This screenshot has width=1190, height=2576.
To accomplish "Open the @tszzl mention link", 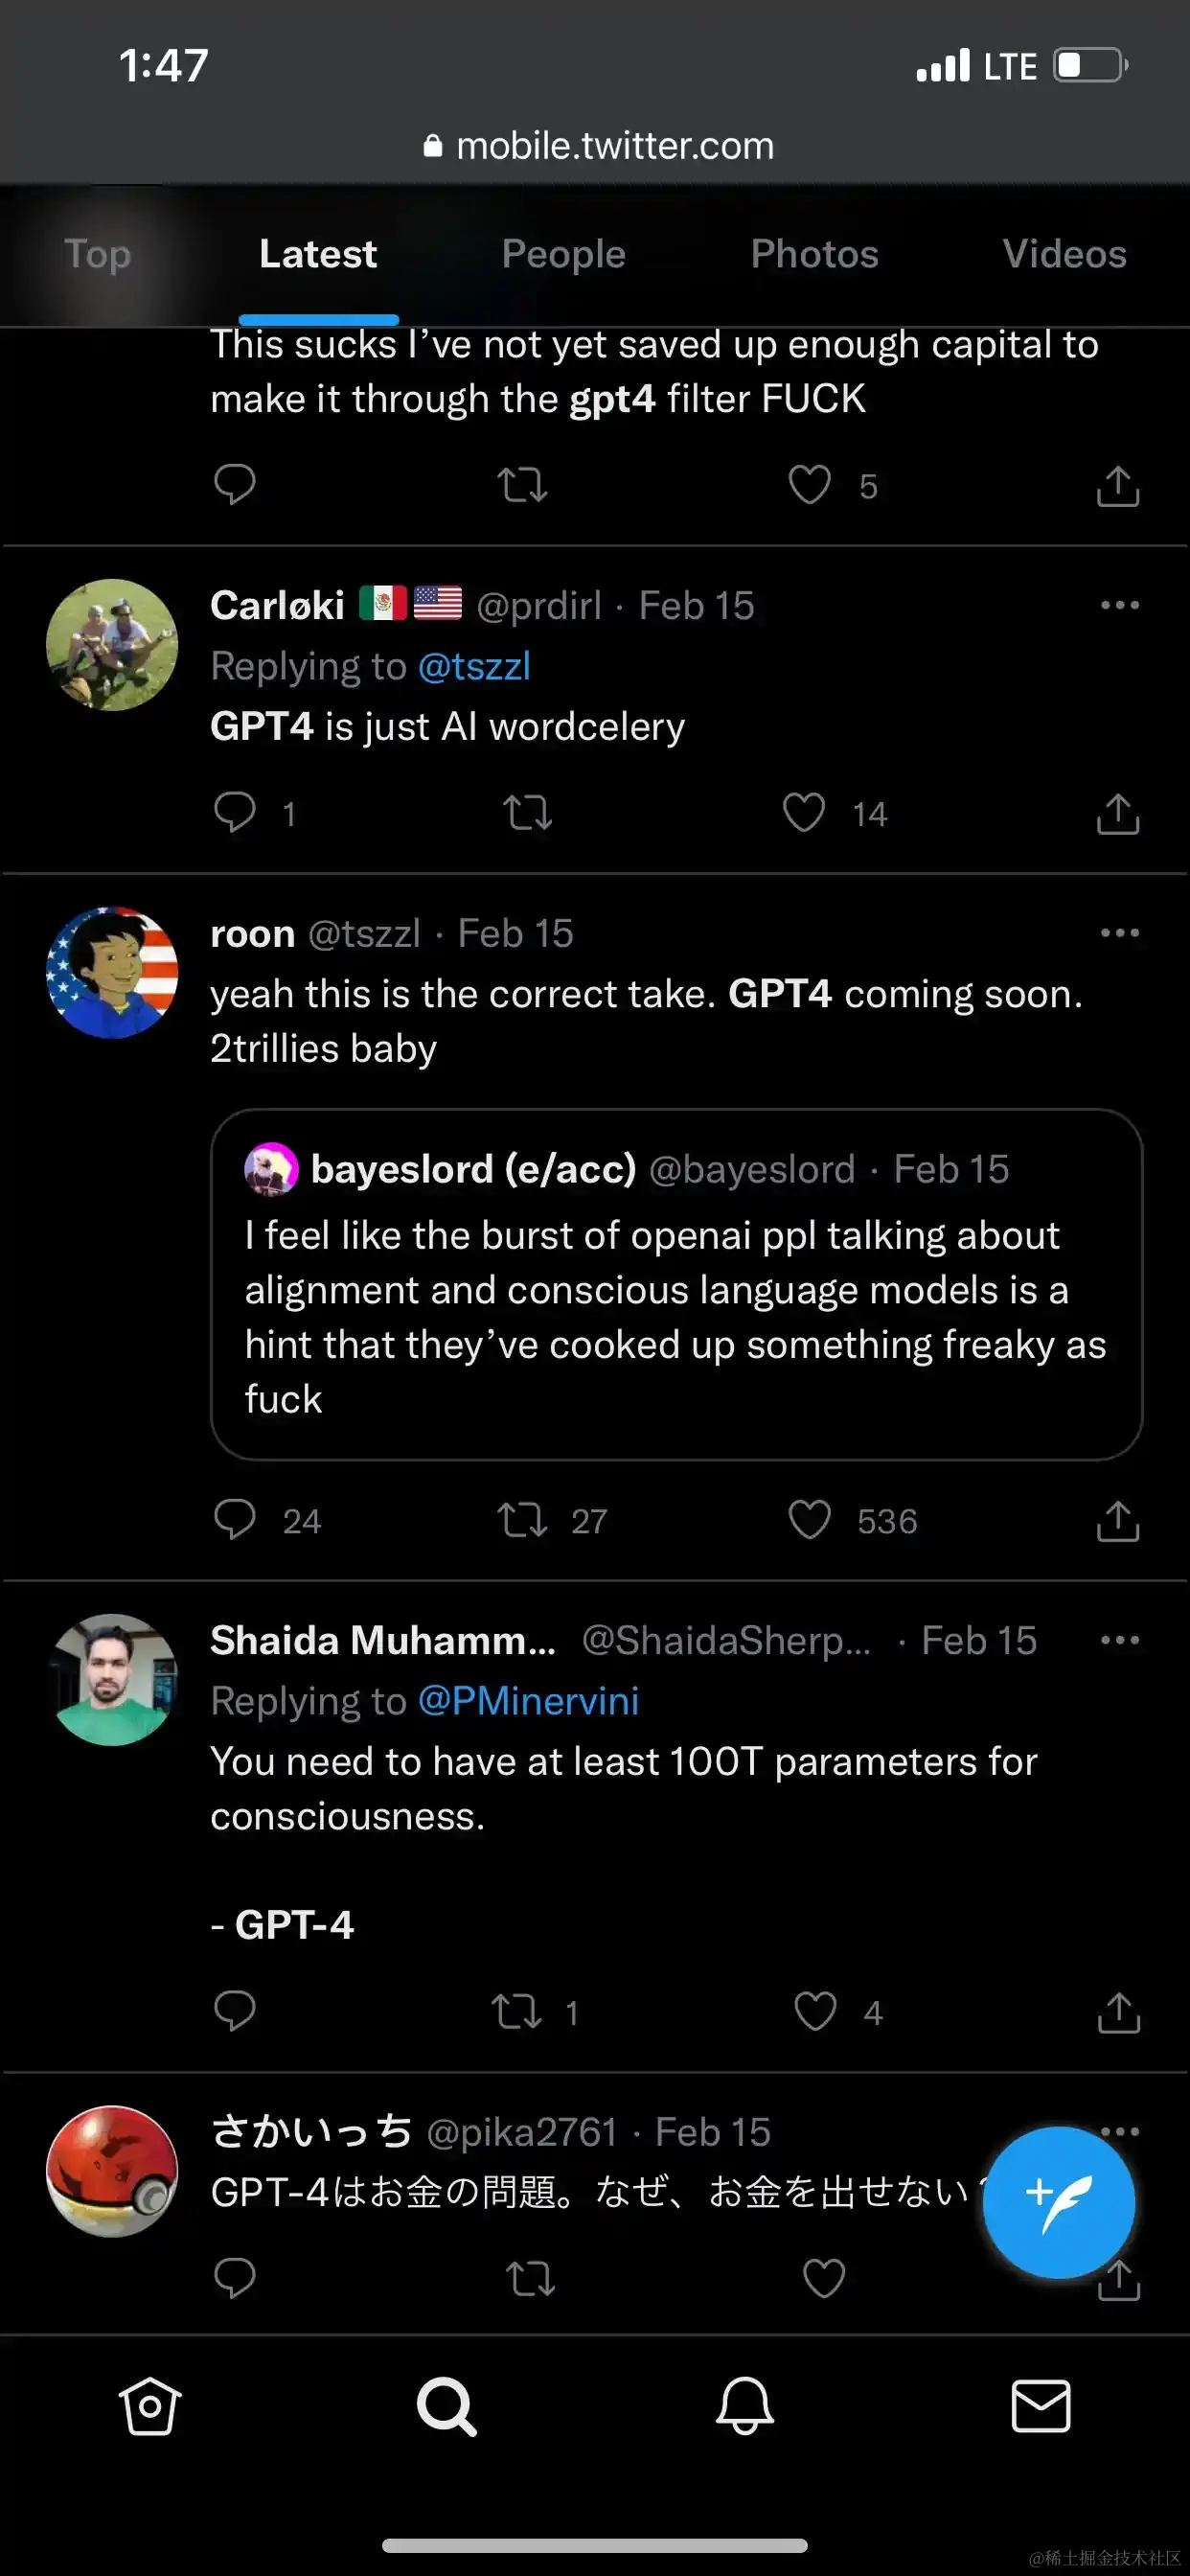I will click(x=474, y=666).
